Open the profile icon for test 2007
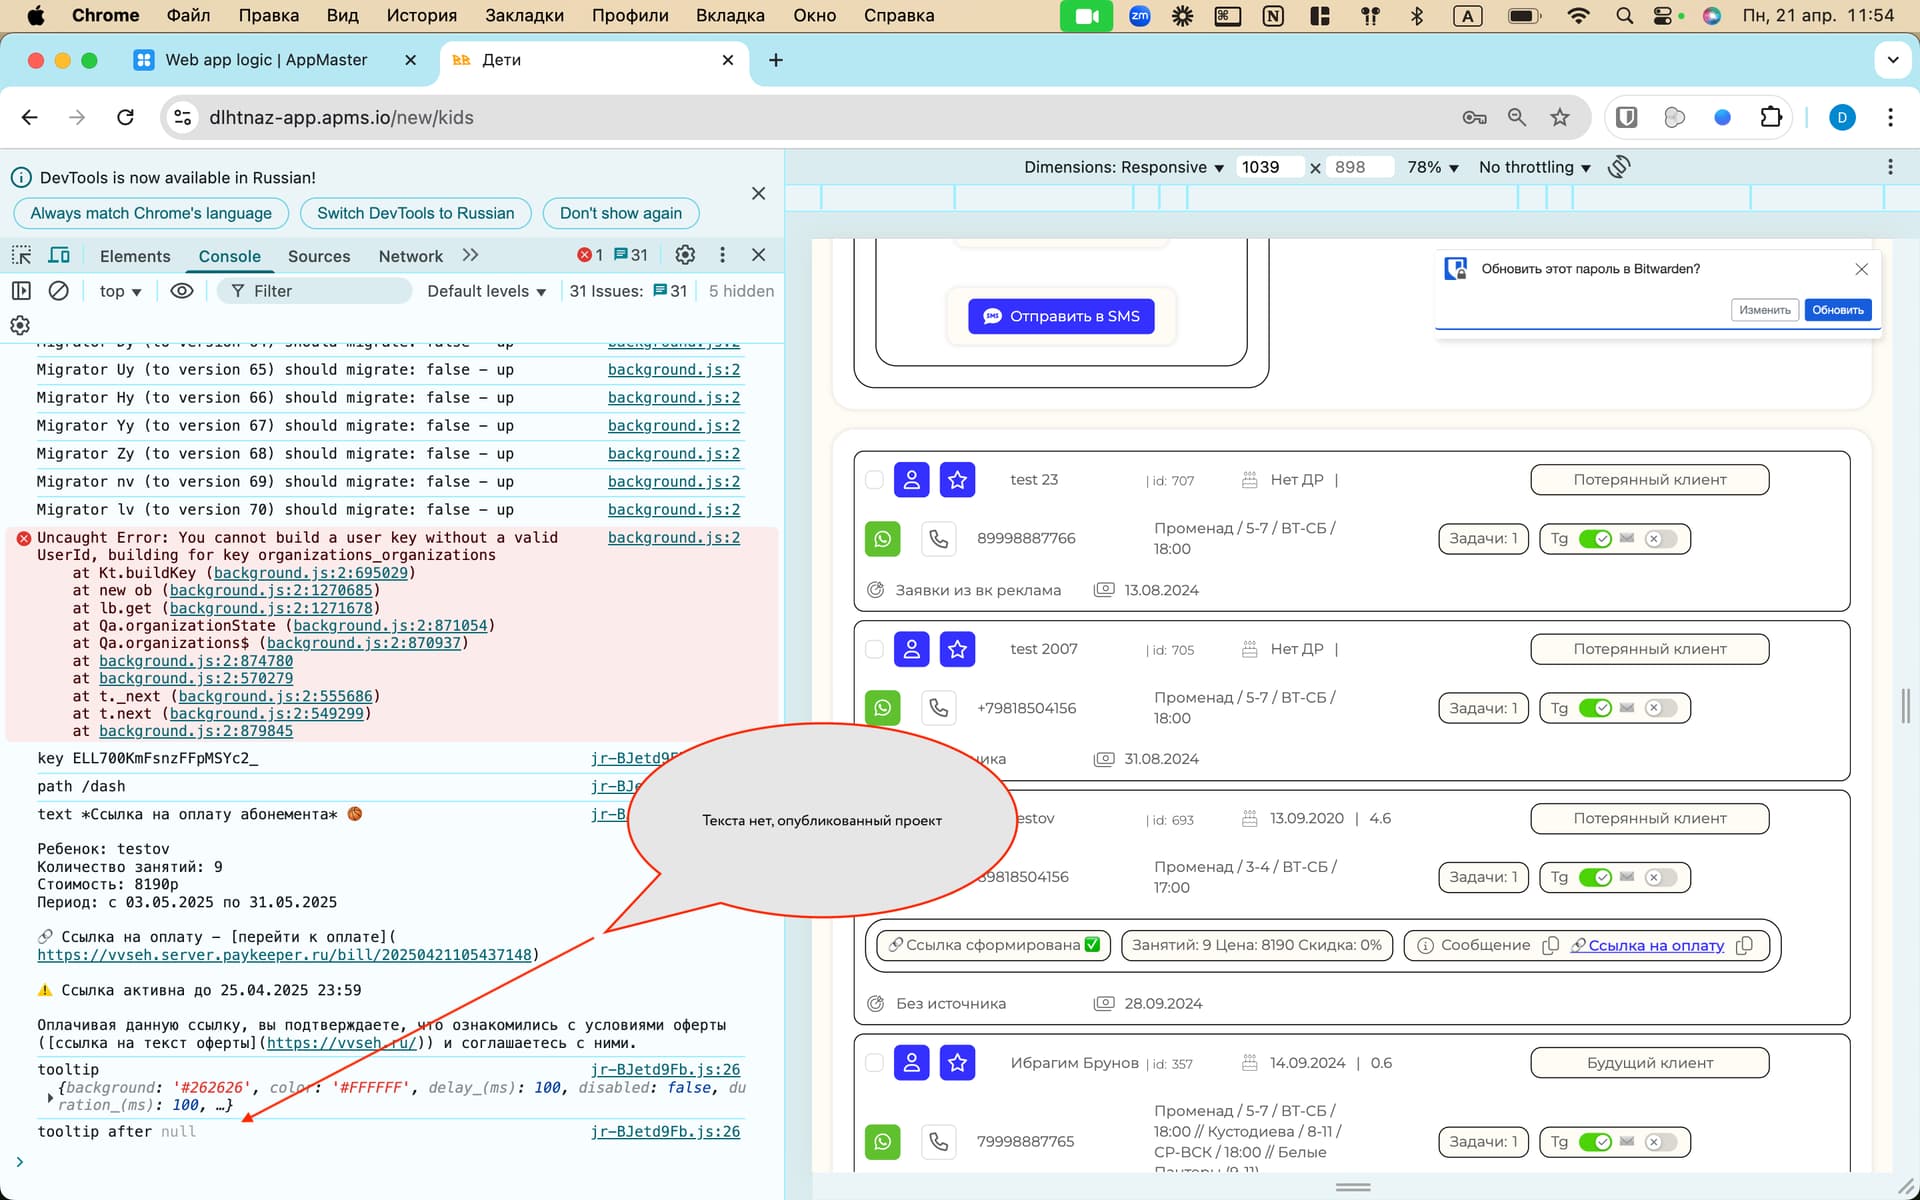Screen dimensions: 1920x1200 [x=911, y=649]
